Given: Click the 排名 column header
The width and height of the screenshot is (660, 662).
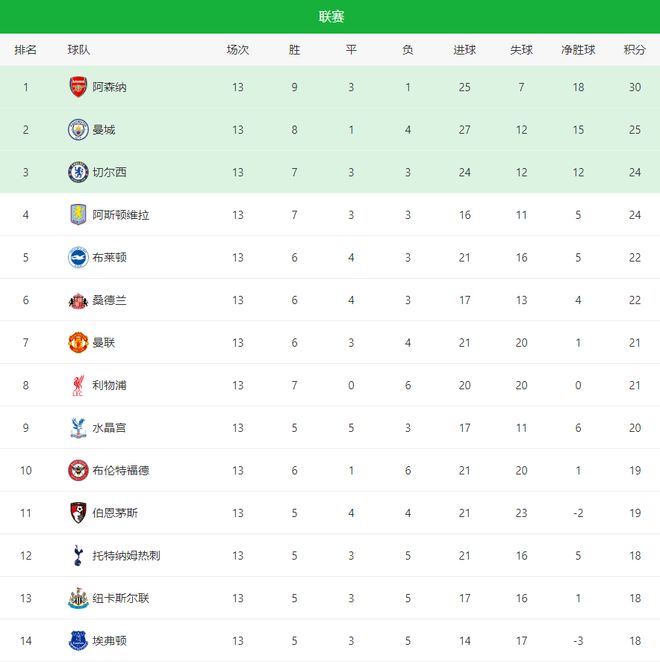Looking at the screenshot, I should tap(26, 50).
